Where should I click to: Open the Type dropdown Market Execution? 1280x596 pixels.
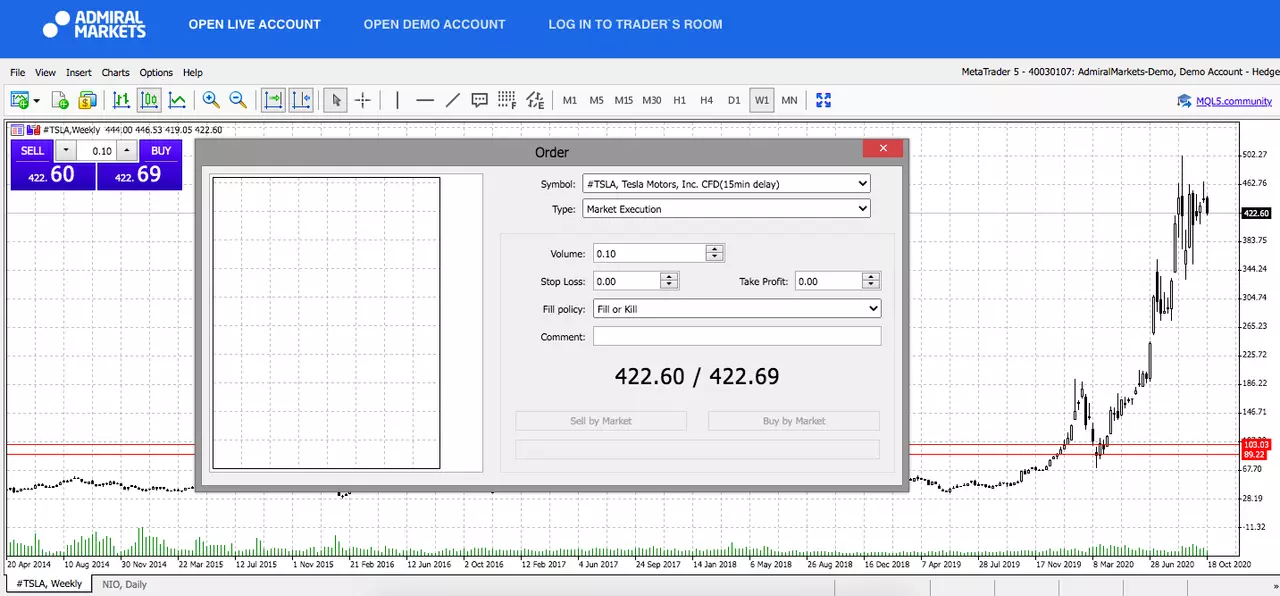coord(727,209)
